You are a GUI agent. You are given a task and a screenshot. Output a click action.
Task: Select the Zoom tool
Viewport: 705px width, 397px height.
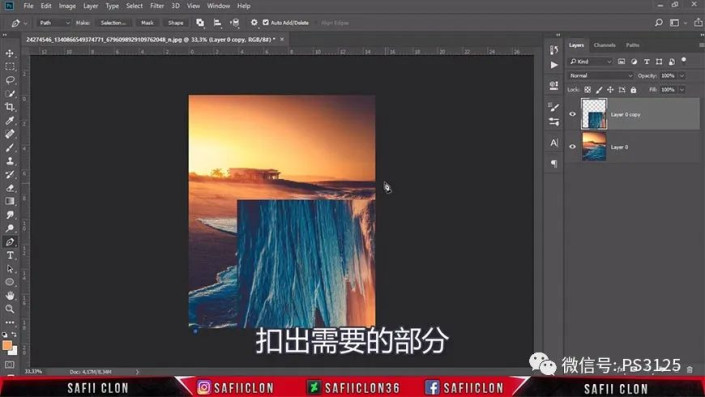point(9,309)
